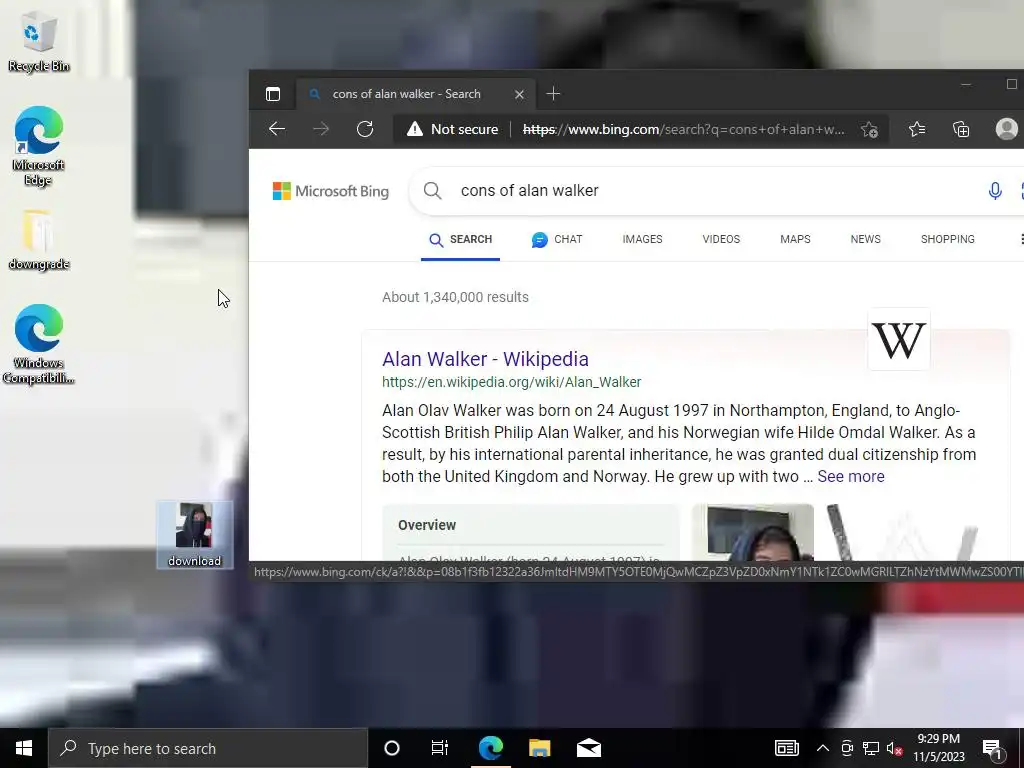
Task: Go back to the previous page
Action: click(x=277, y=129)
